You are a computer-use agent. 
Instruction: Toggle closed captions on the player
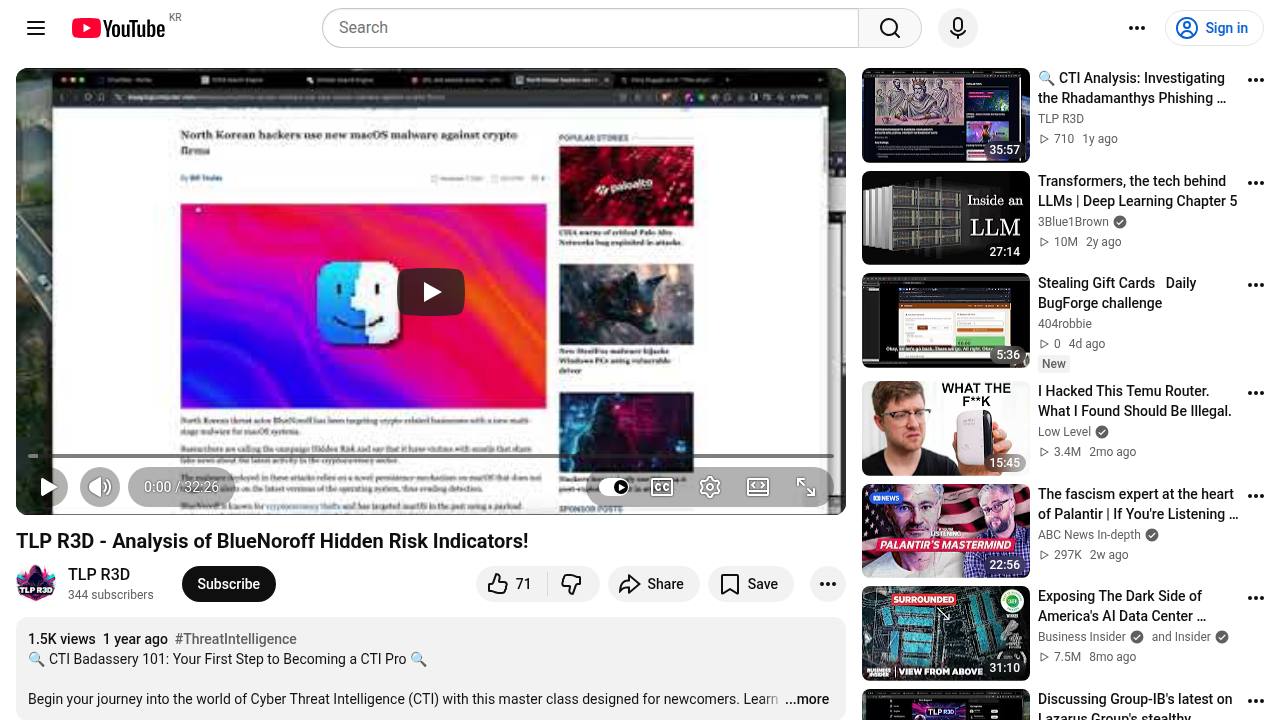[662, 487]
